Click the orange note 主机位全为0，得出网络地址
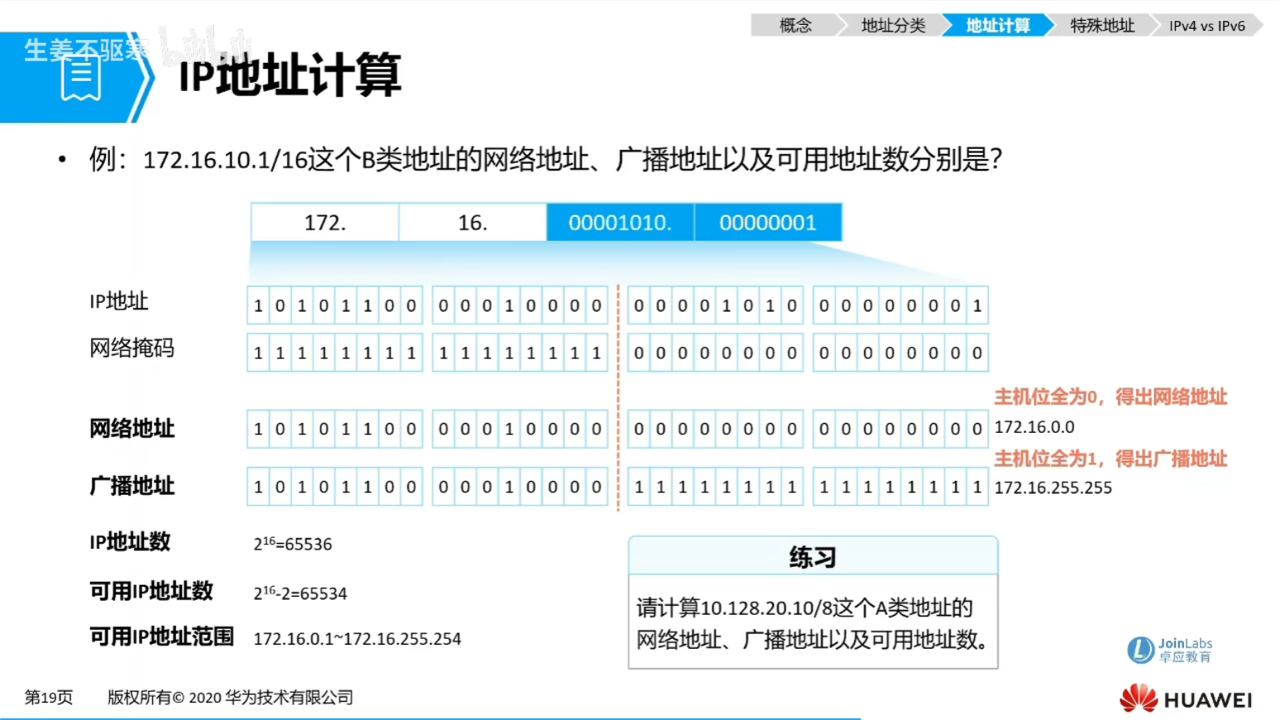 tap(1110, 397)
